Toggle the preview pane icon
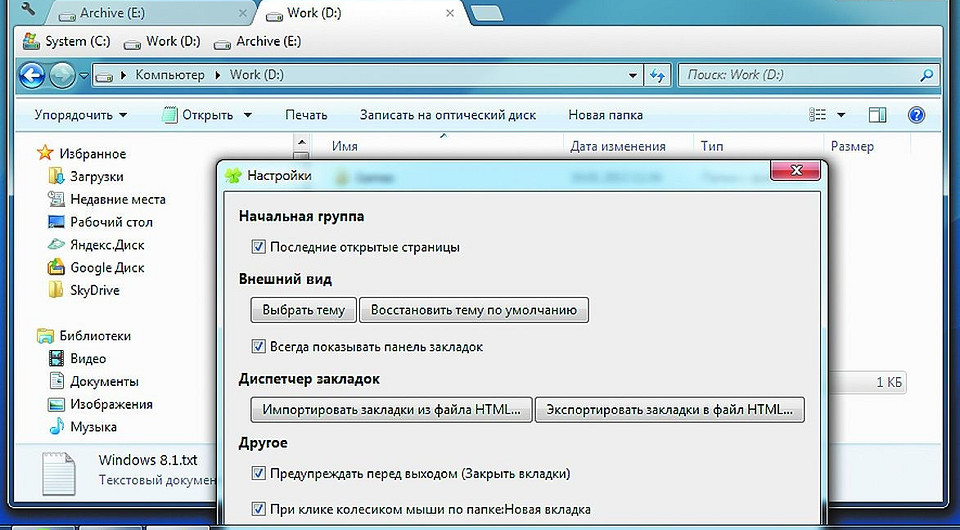Screen dimensions: 960x530 point(877,114)
